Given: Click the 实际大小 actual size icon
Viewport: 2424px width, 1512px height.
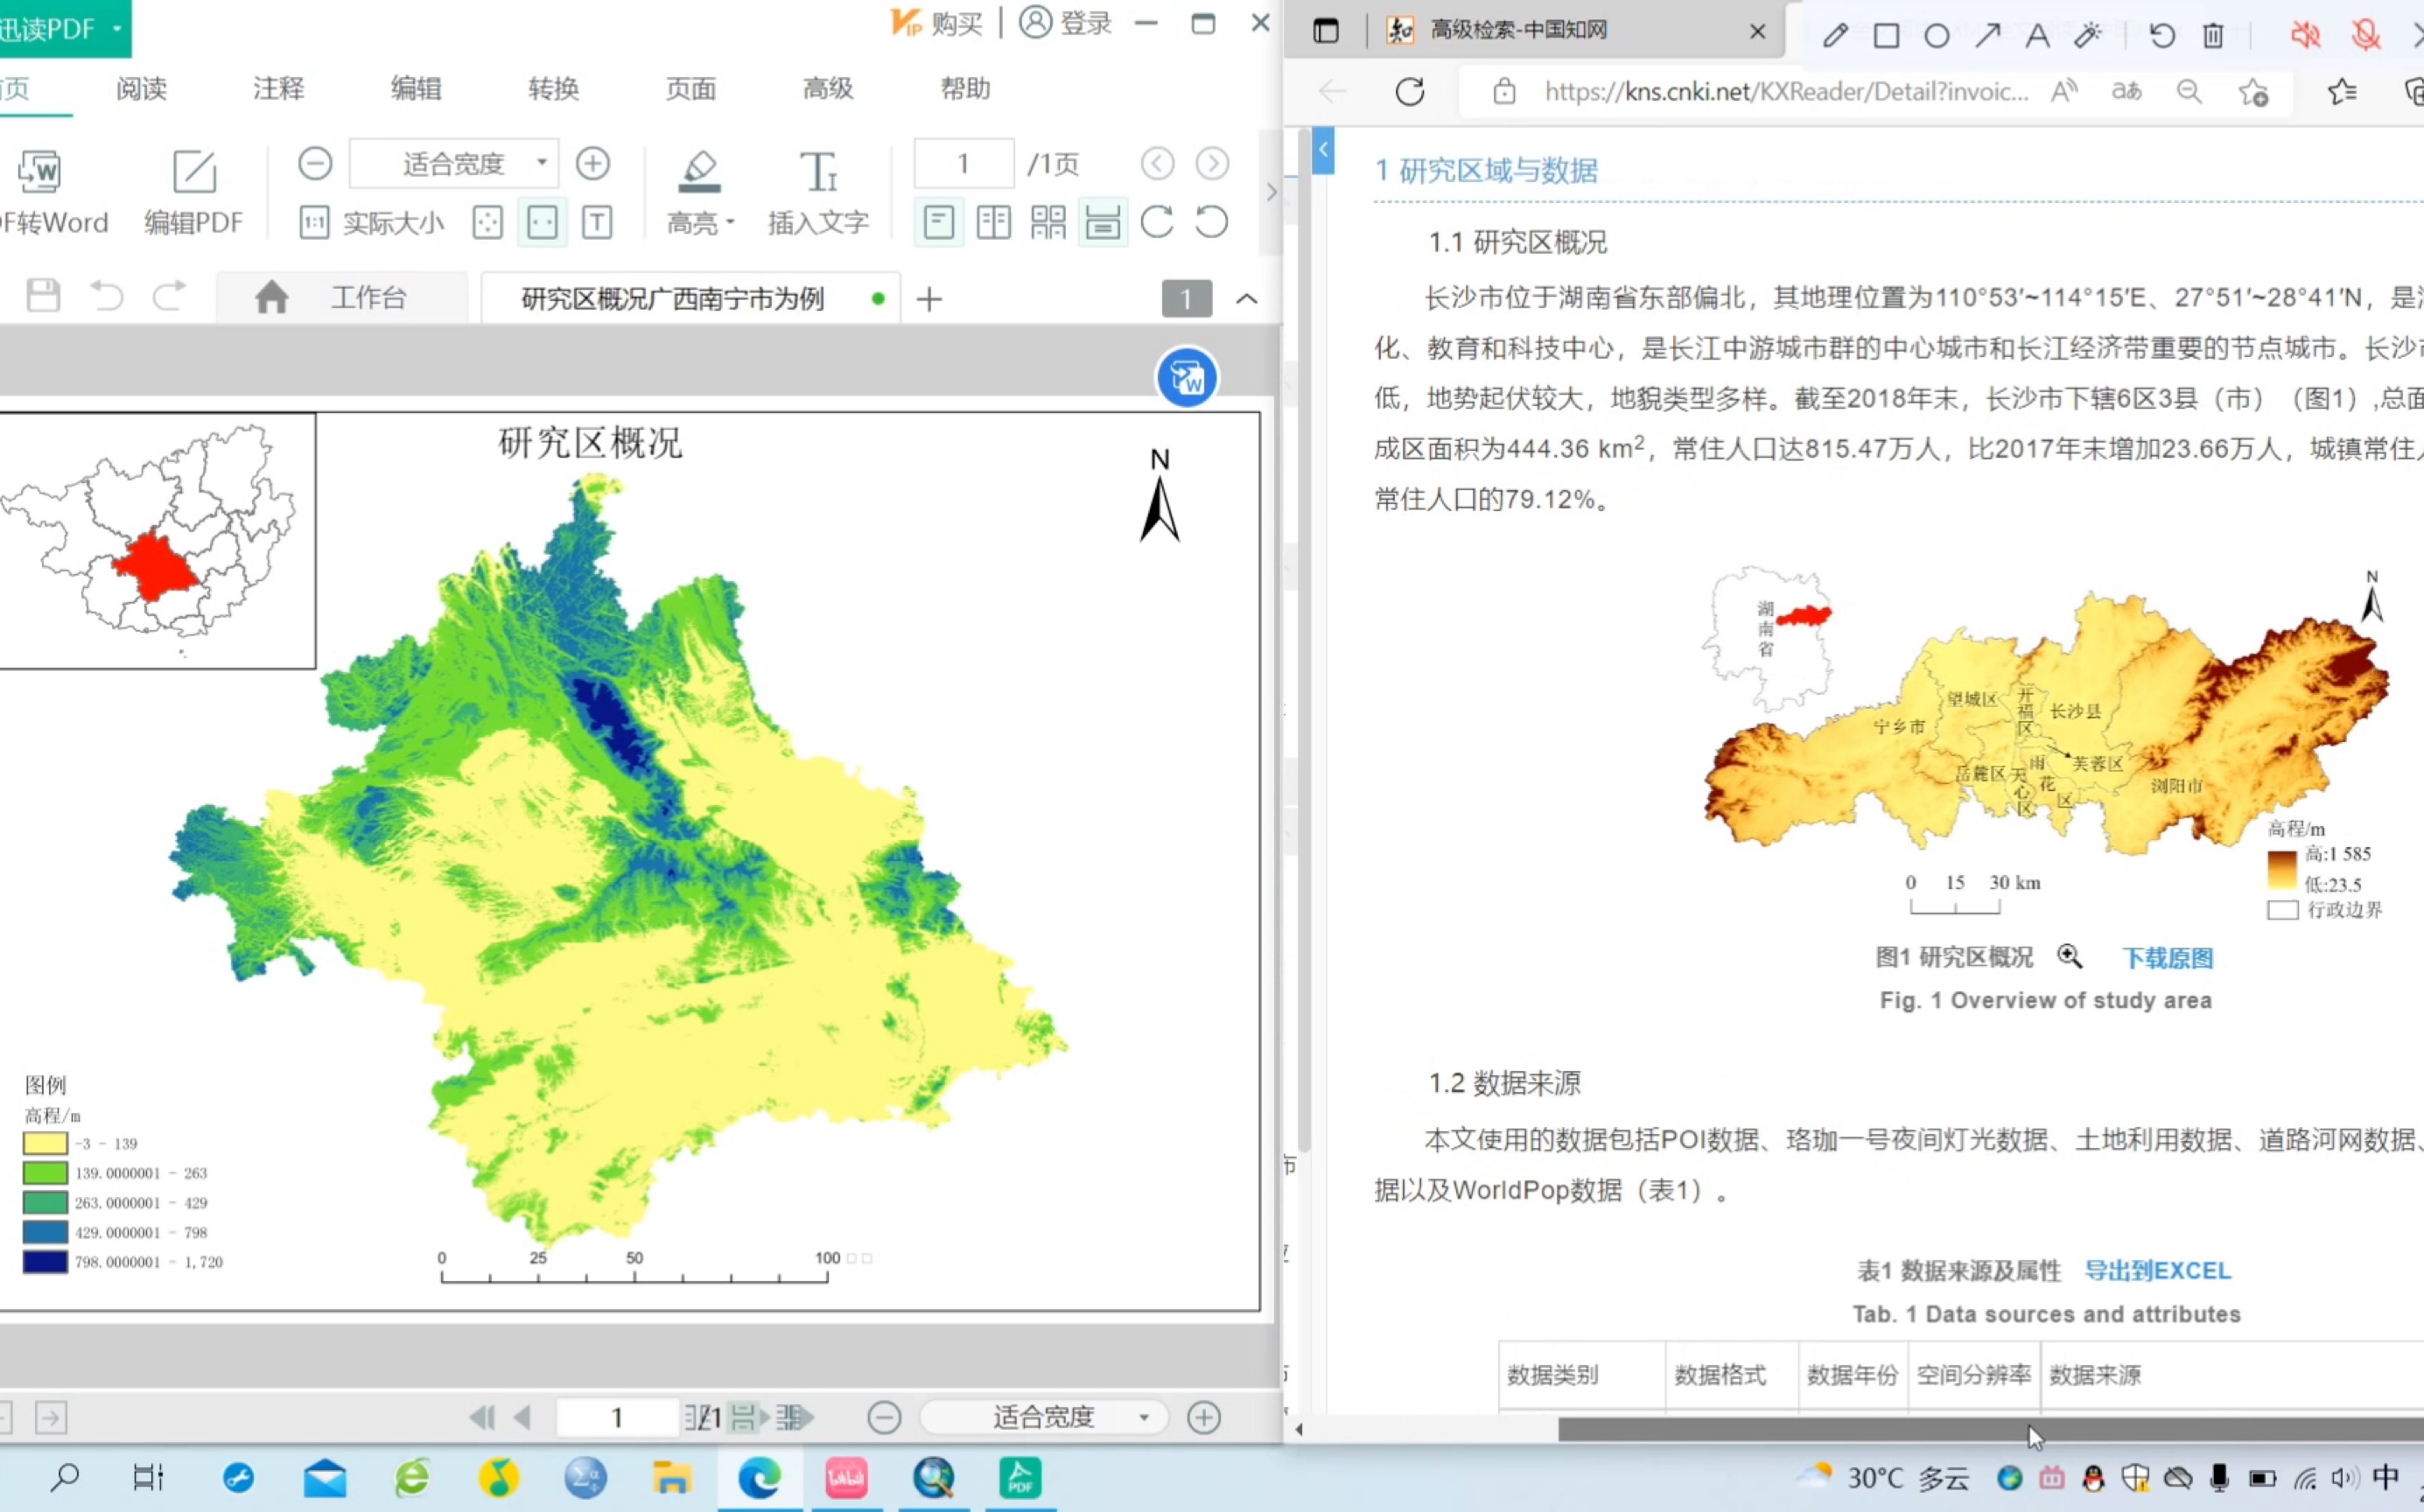Looking at the screenshot, I should pos(314,222).
